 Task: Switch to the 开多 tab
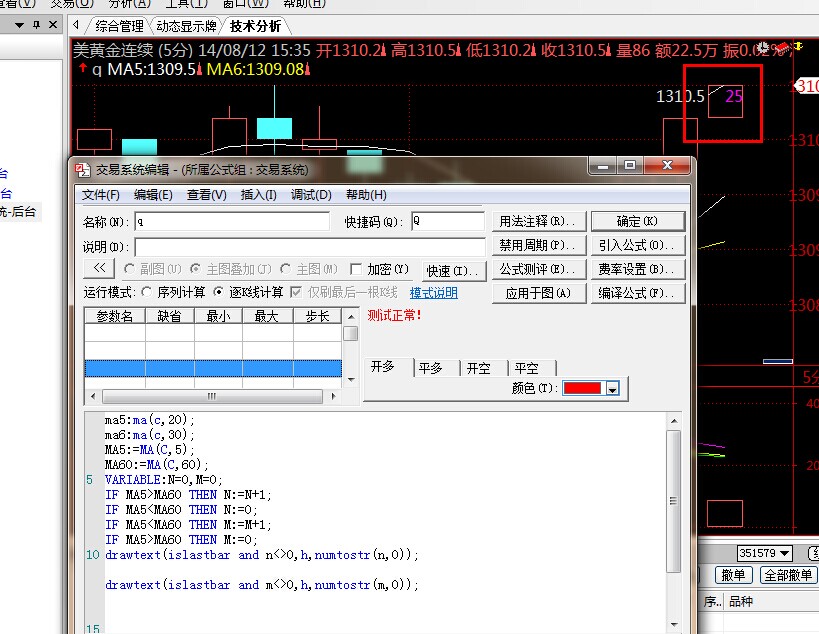click(x=383, y=367)
